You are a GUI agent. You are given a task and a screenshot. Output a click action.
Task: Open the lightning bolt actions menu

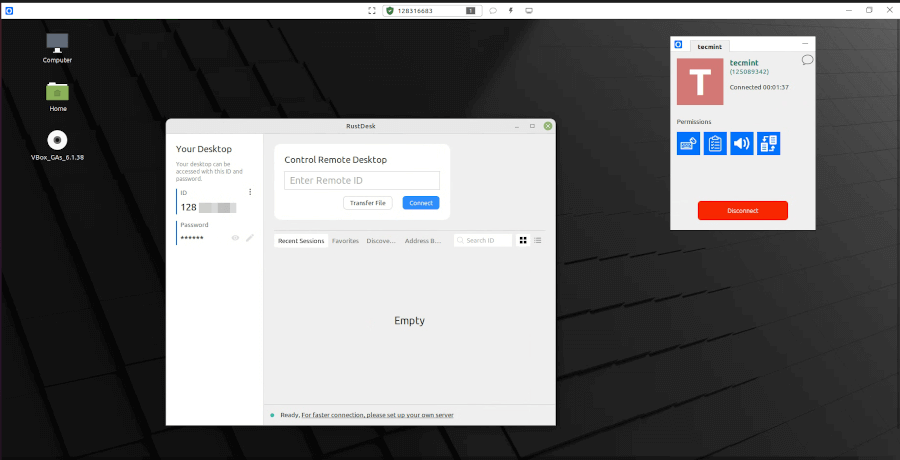[x=511, y=10]
